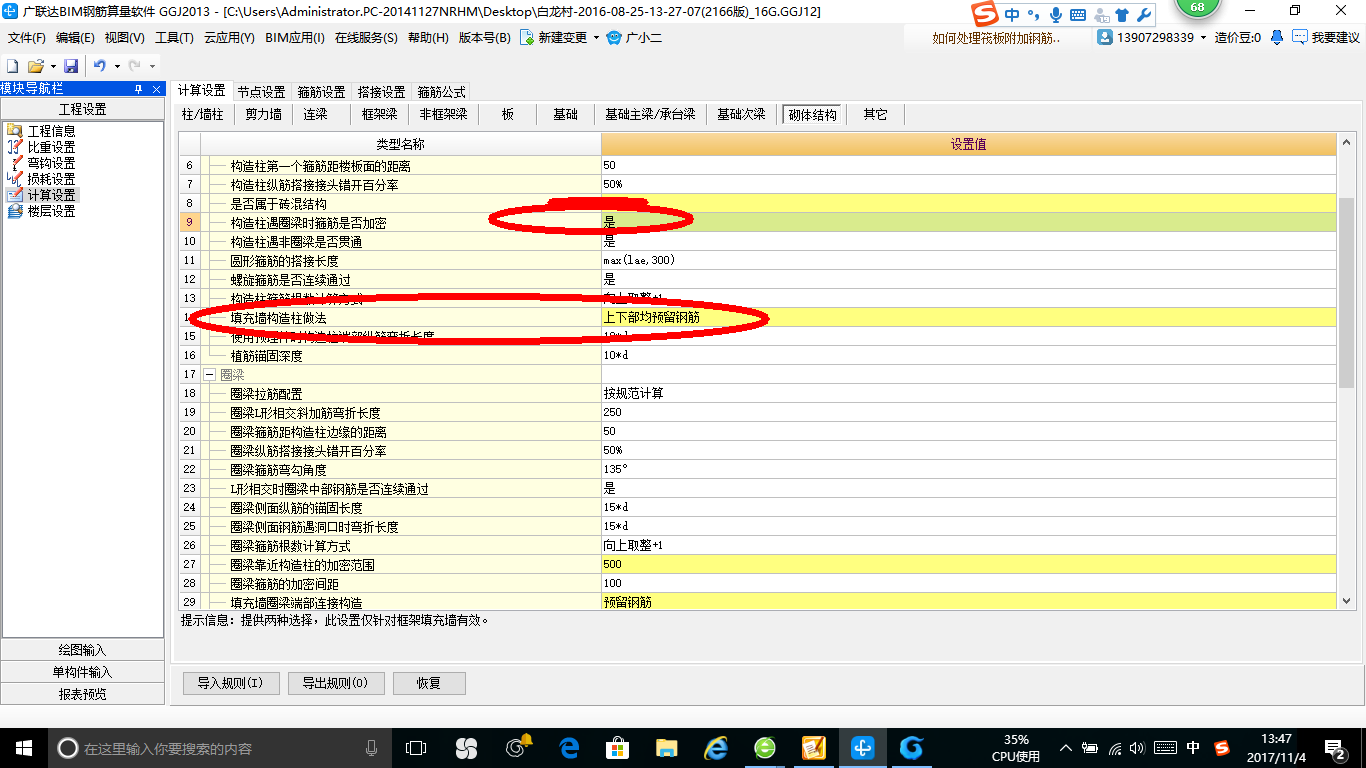Click the 我要建议 chat bubble icon

[x=1299, y=37]
